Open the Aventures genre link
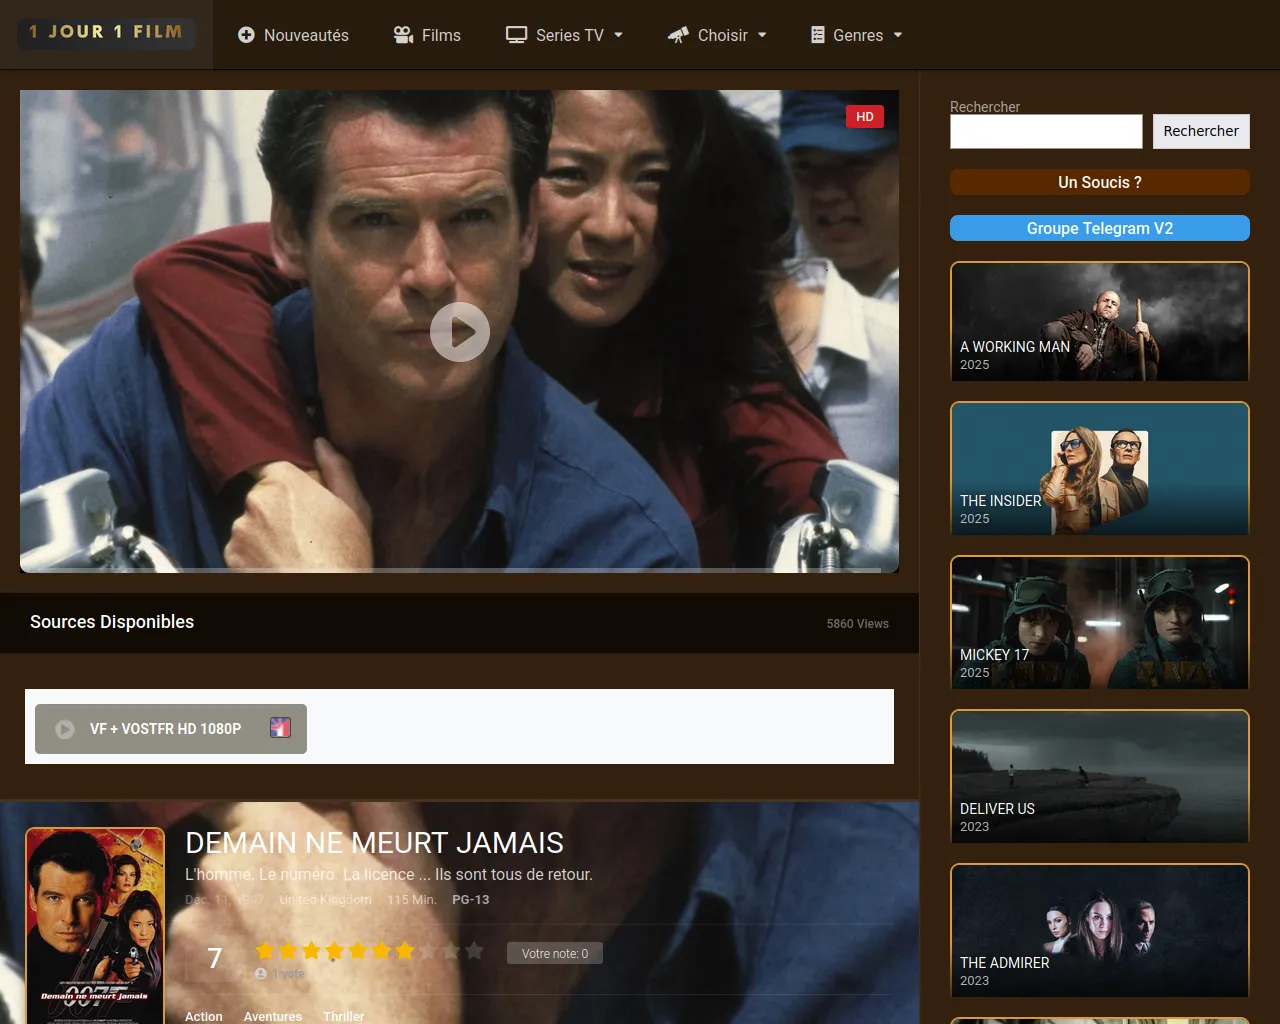The width and height of the screenshot is (1280, 1024). [273, 1016]
